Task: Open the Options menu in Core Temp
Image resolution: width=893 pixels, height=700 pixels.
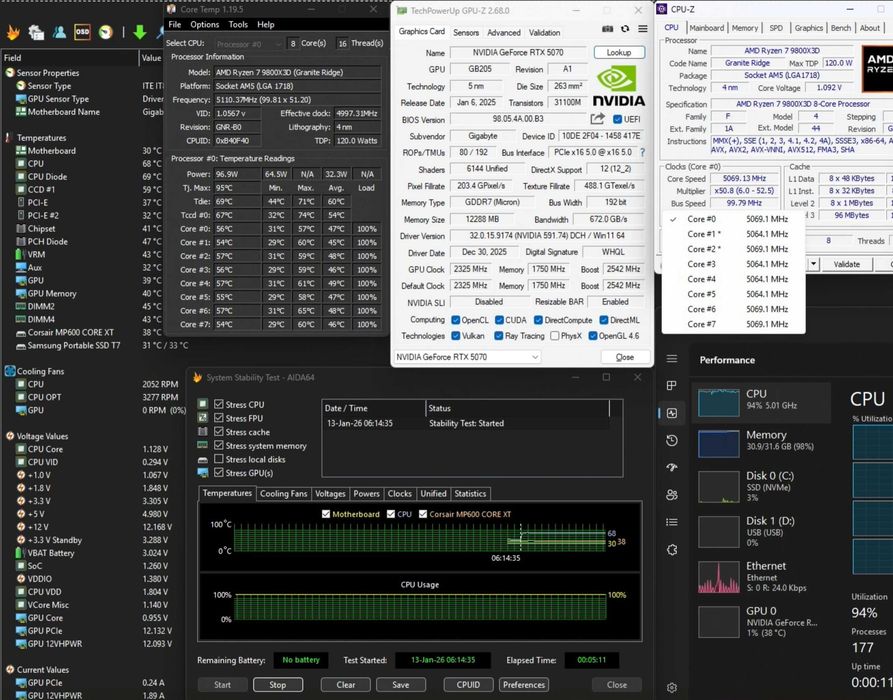Action: pyautogui.click(x=204, y=24)
